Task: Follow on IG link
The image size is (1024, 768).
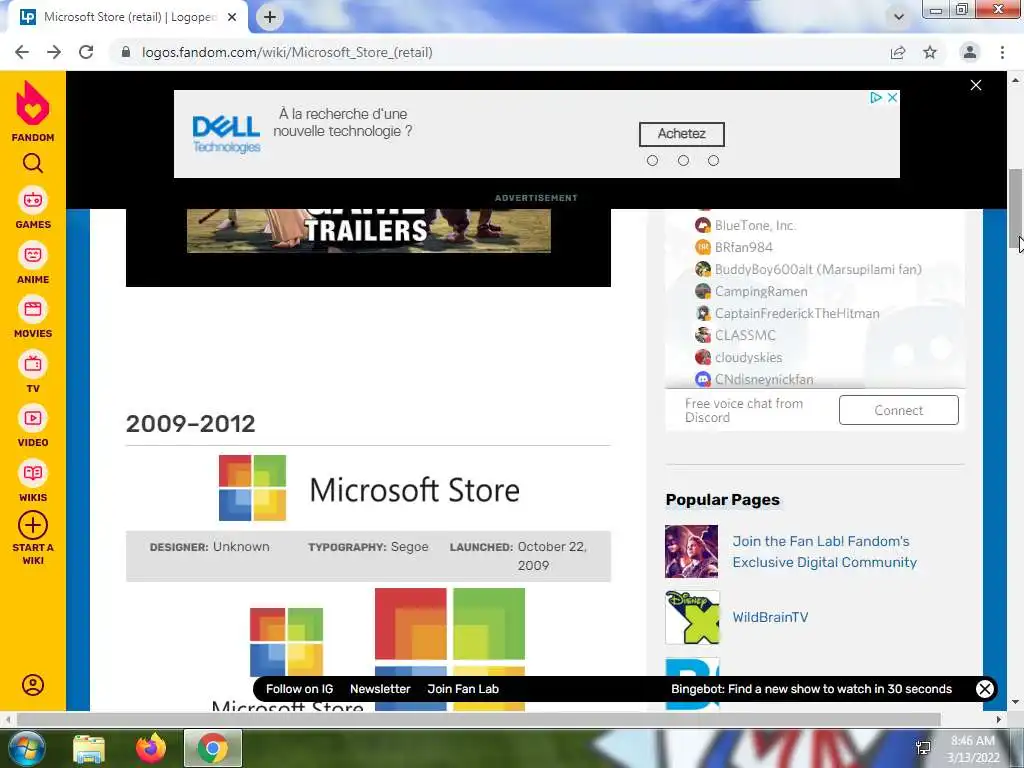Action: pos(299,689)
